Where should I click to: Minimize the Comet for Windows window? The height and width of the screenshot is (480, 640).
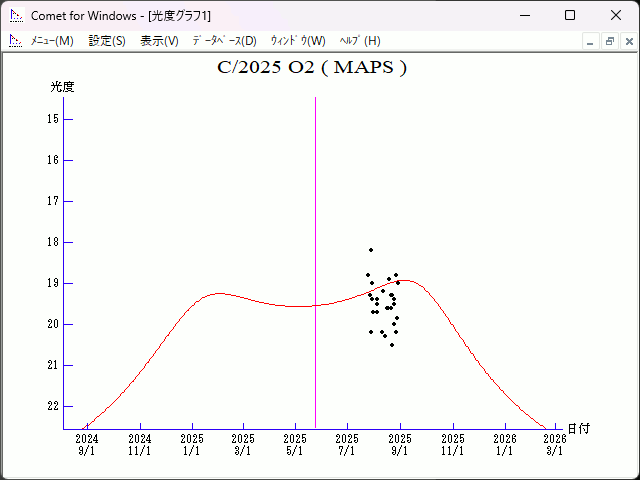[x=524, y=15]
